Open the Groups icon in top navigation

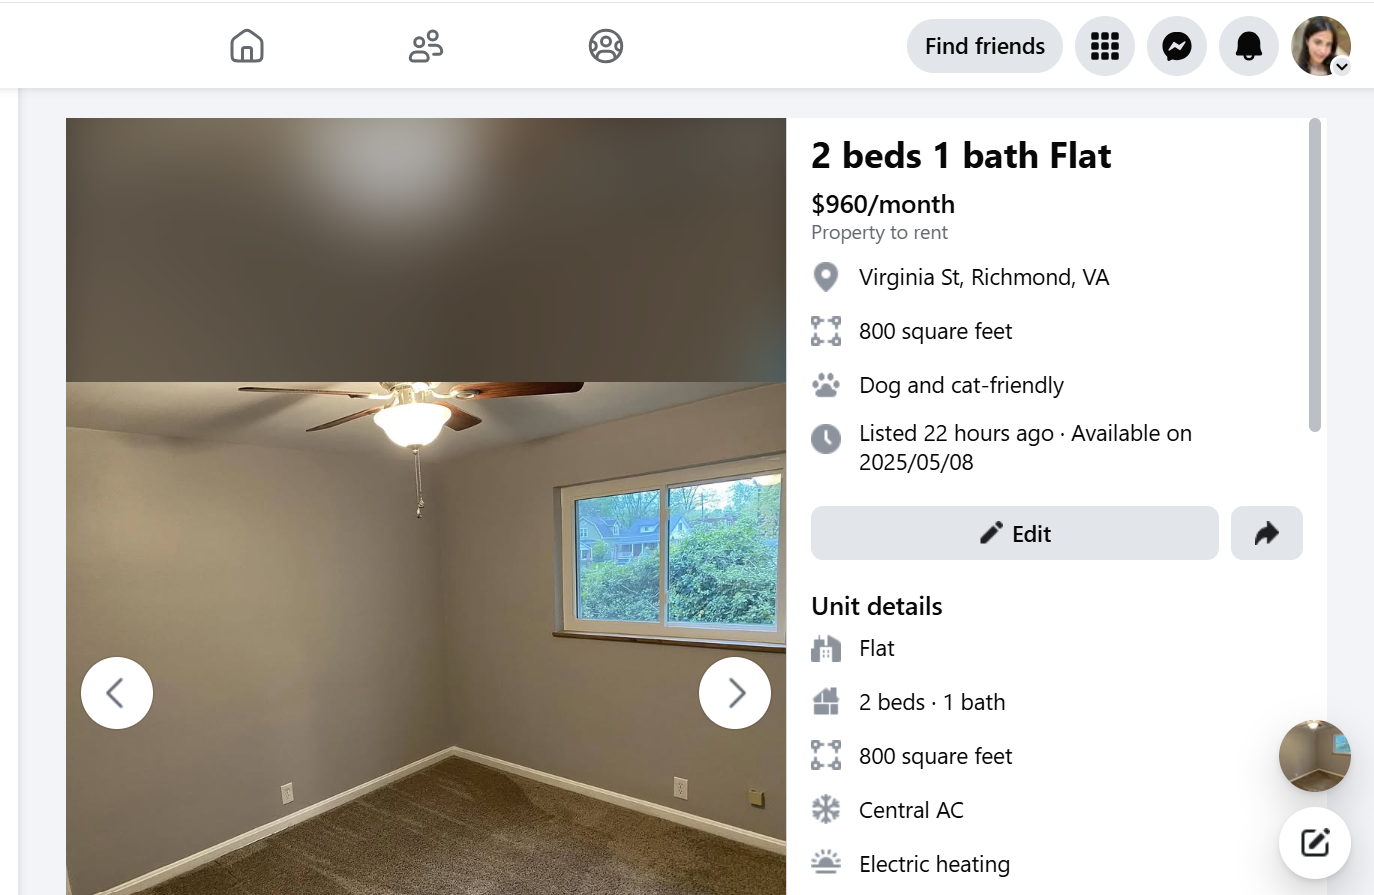pyautogui.click(x=606, y=46)
